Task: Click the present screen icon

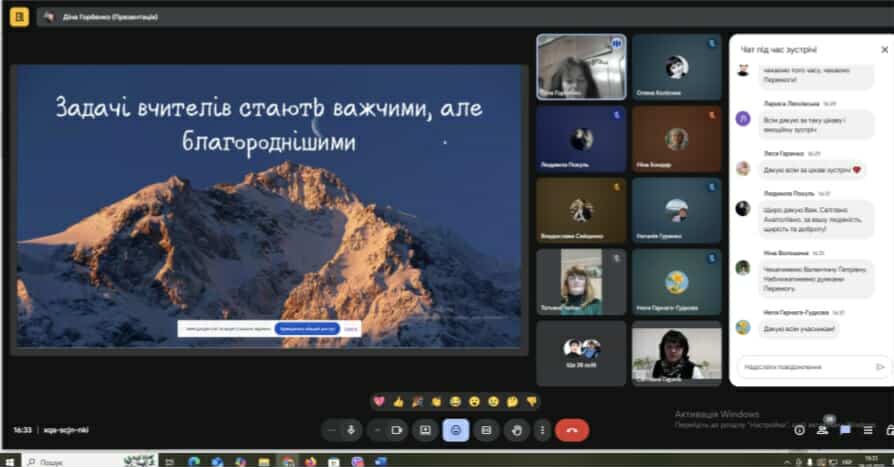Action: 425,430
